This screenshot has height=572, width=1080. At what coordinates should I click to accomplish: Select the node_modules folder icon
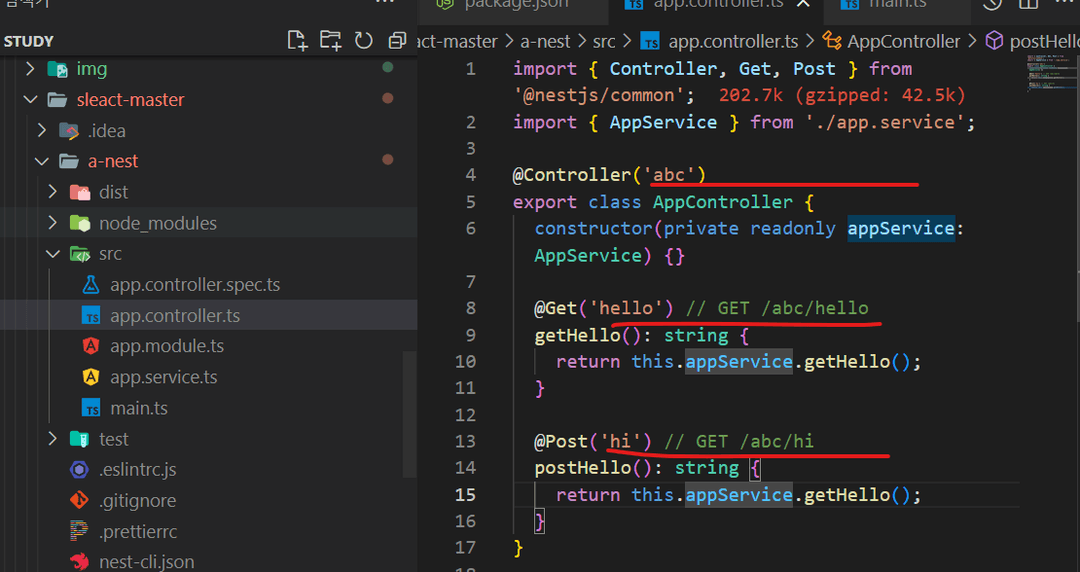[80, 223]
